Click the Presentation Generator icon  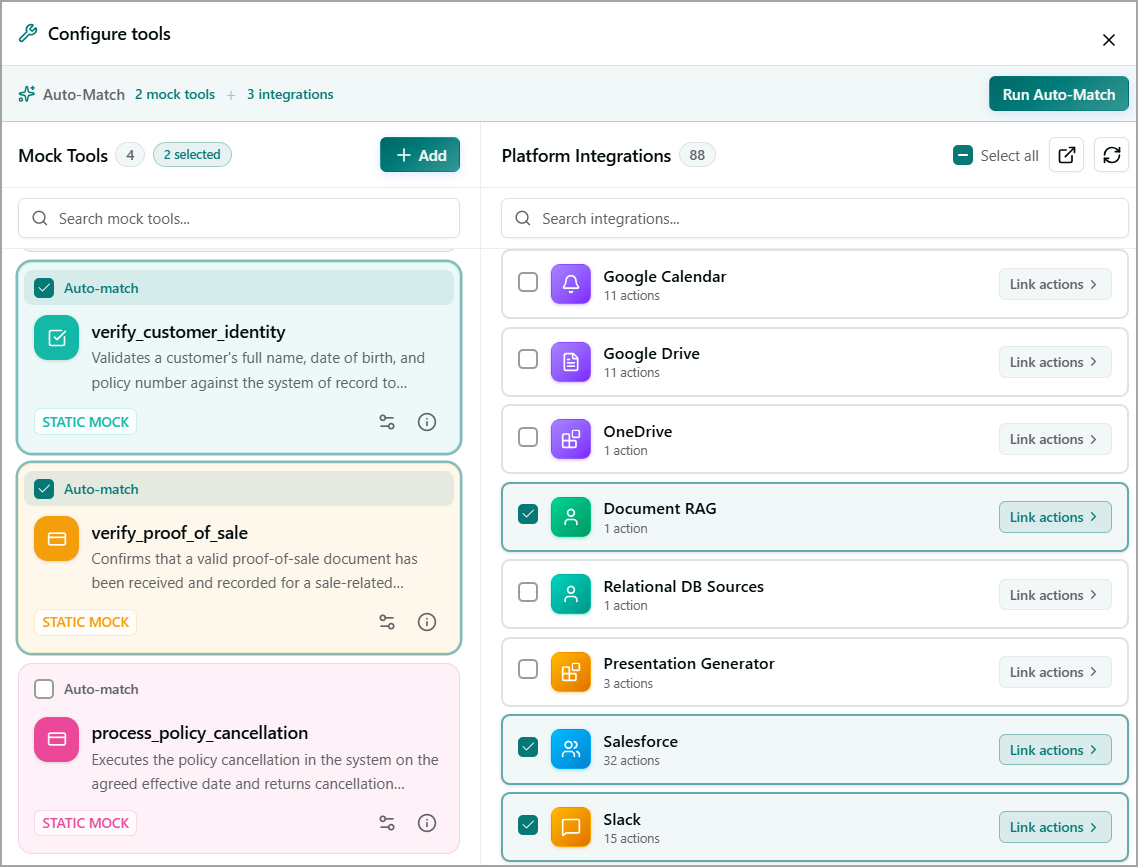[570, 672]
